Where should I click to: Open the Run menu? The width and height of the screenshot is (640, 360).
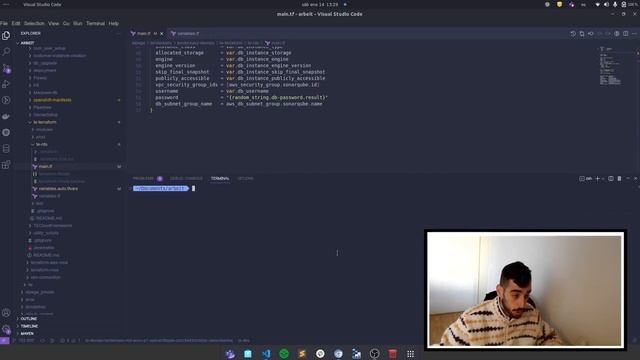pos(78,23)
